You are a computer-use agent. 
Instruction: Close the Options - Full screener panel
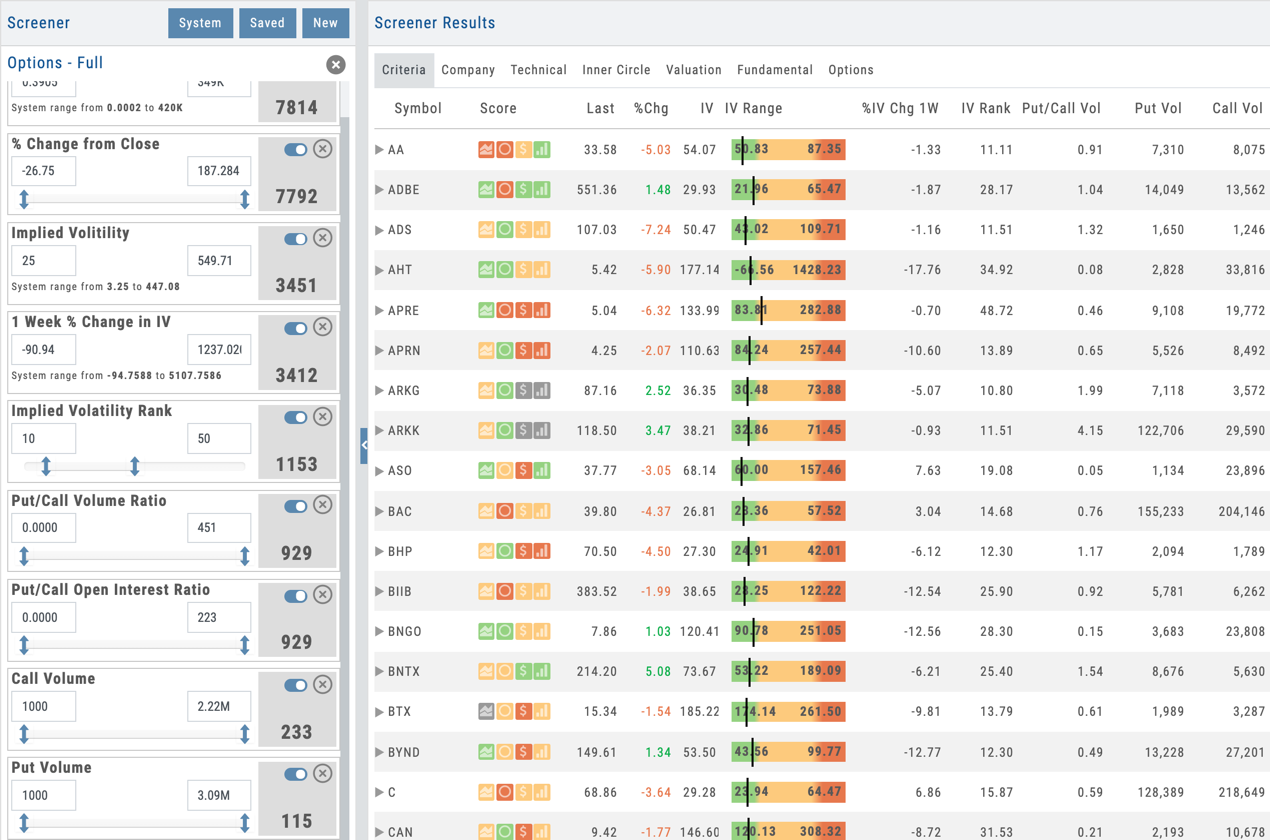point(336,65)
